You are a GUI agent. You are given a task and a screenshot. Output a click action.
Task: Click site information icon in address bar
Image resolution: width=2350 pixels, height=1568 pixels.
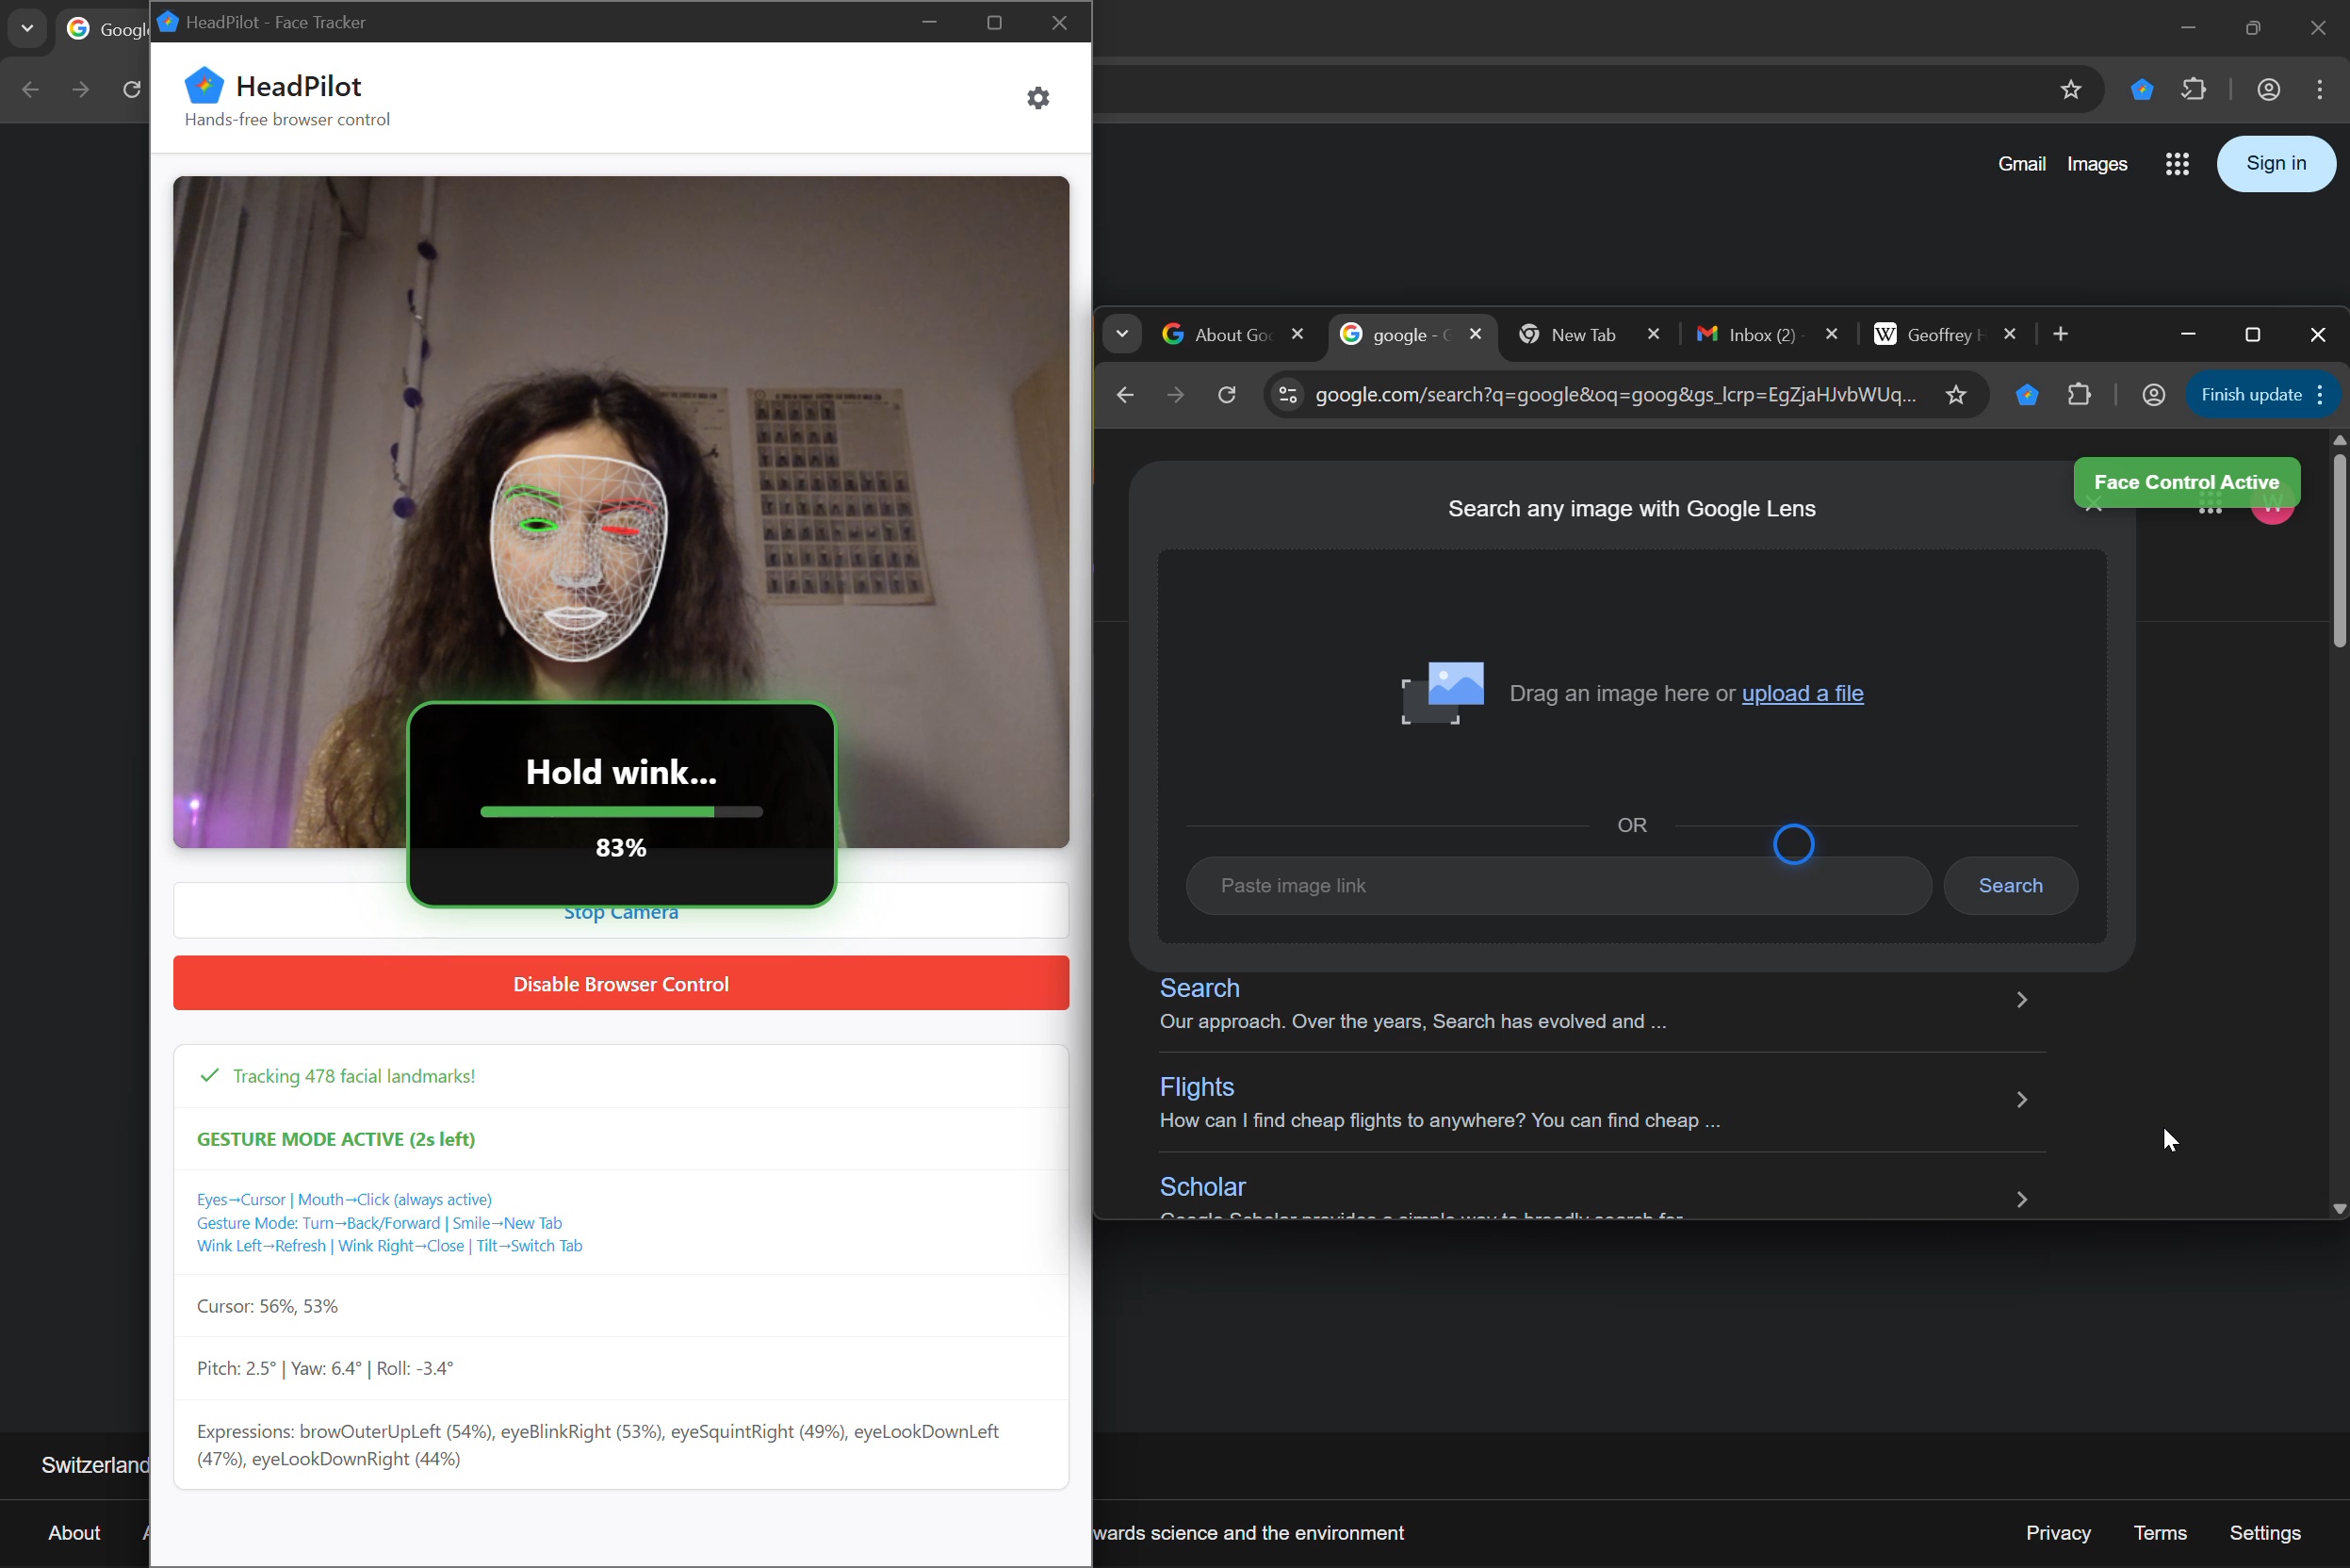point(1288,395)
